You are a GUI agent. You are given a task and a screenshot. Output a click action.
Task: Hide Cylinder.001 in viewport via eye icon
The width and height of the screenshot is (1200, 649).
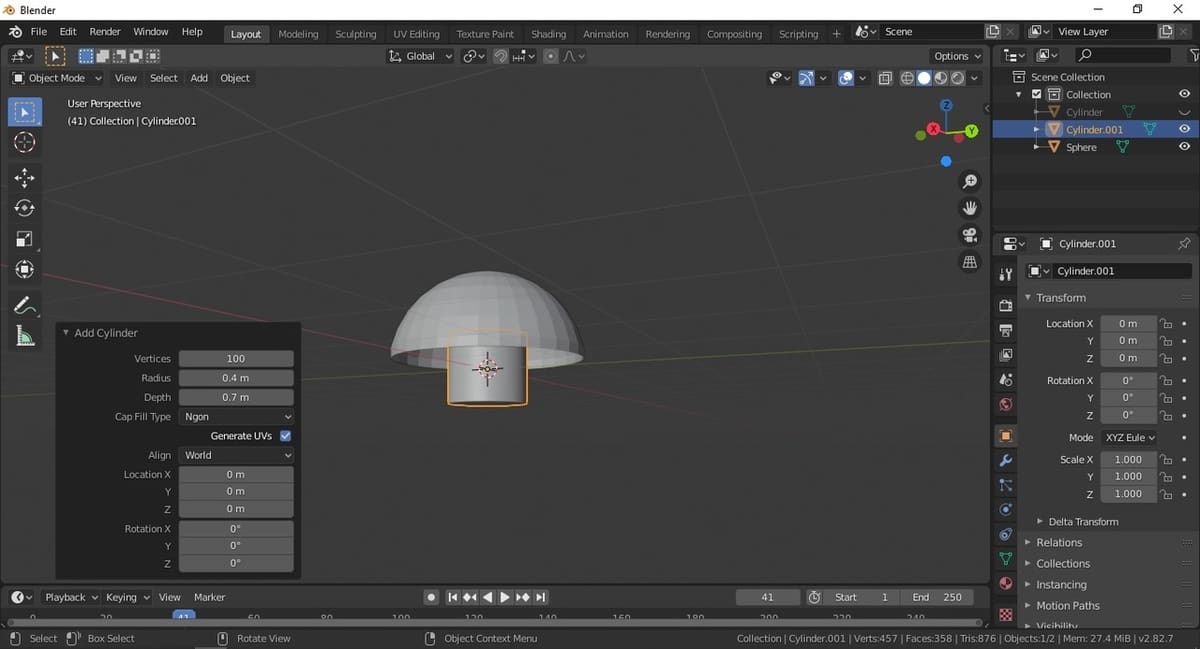(1184, 129)
